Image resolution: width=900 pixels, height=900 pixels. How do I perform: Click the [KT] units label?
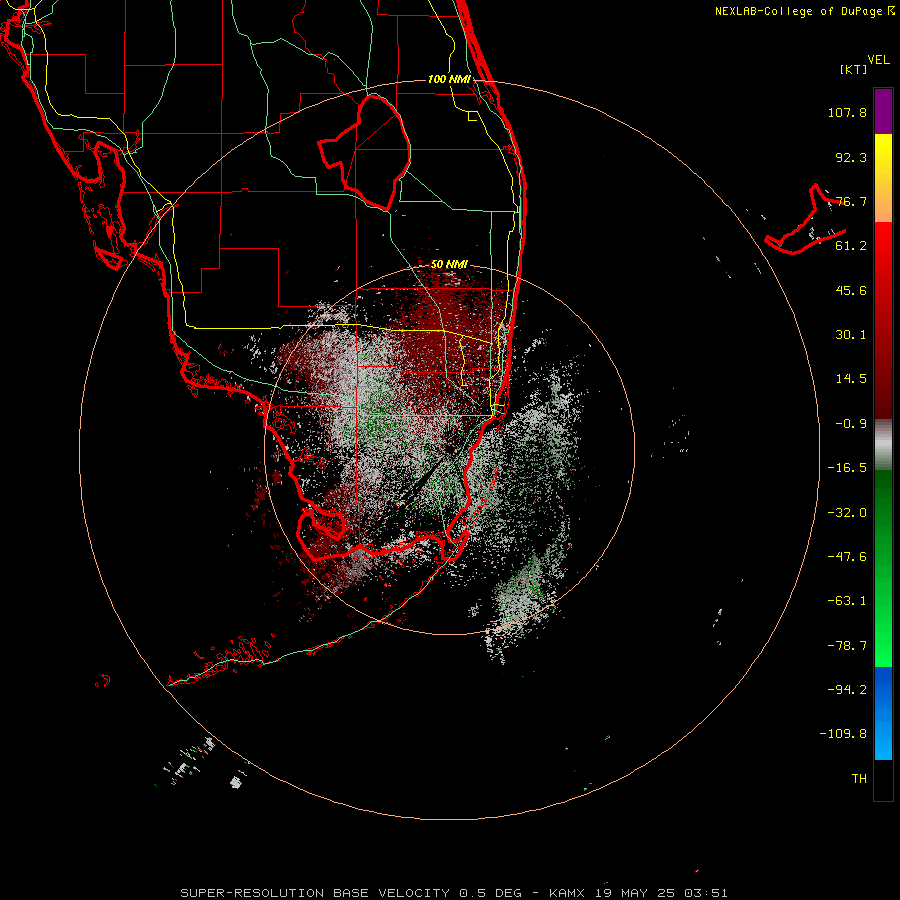click(854, 69)
